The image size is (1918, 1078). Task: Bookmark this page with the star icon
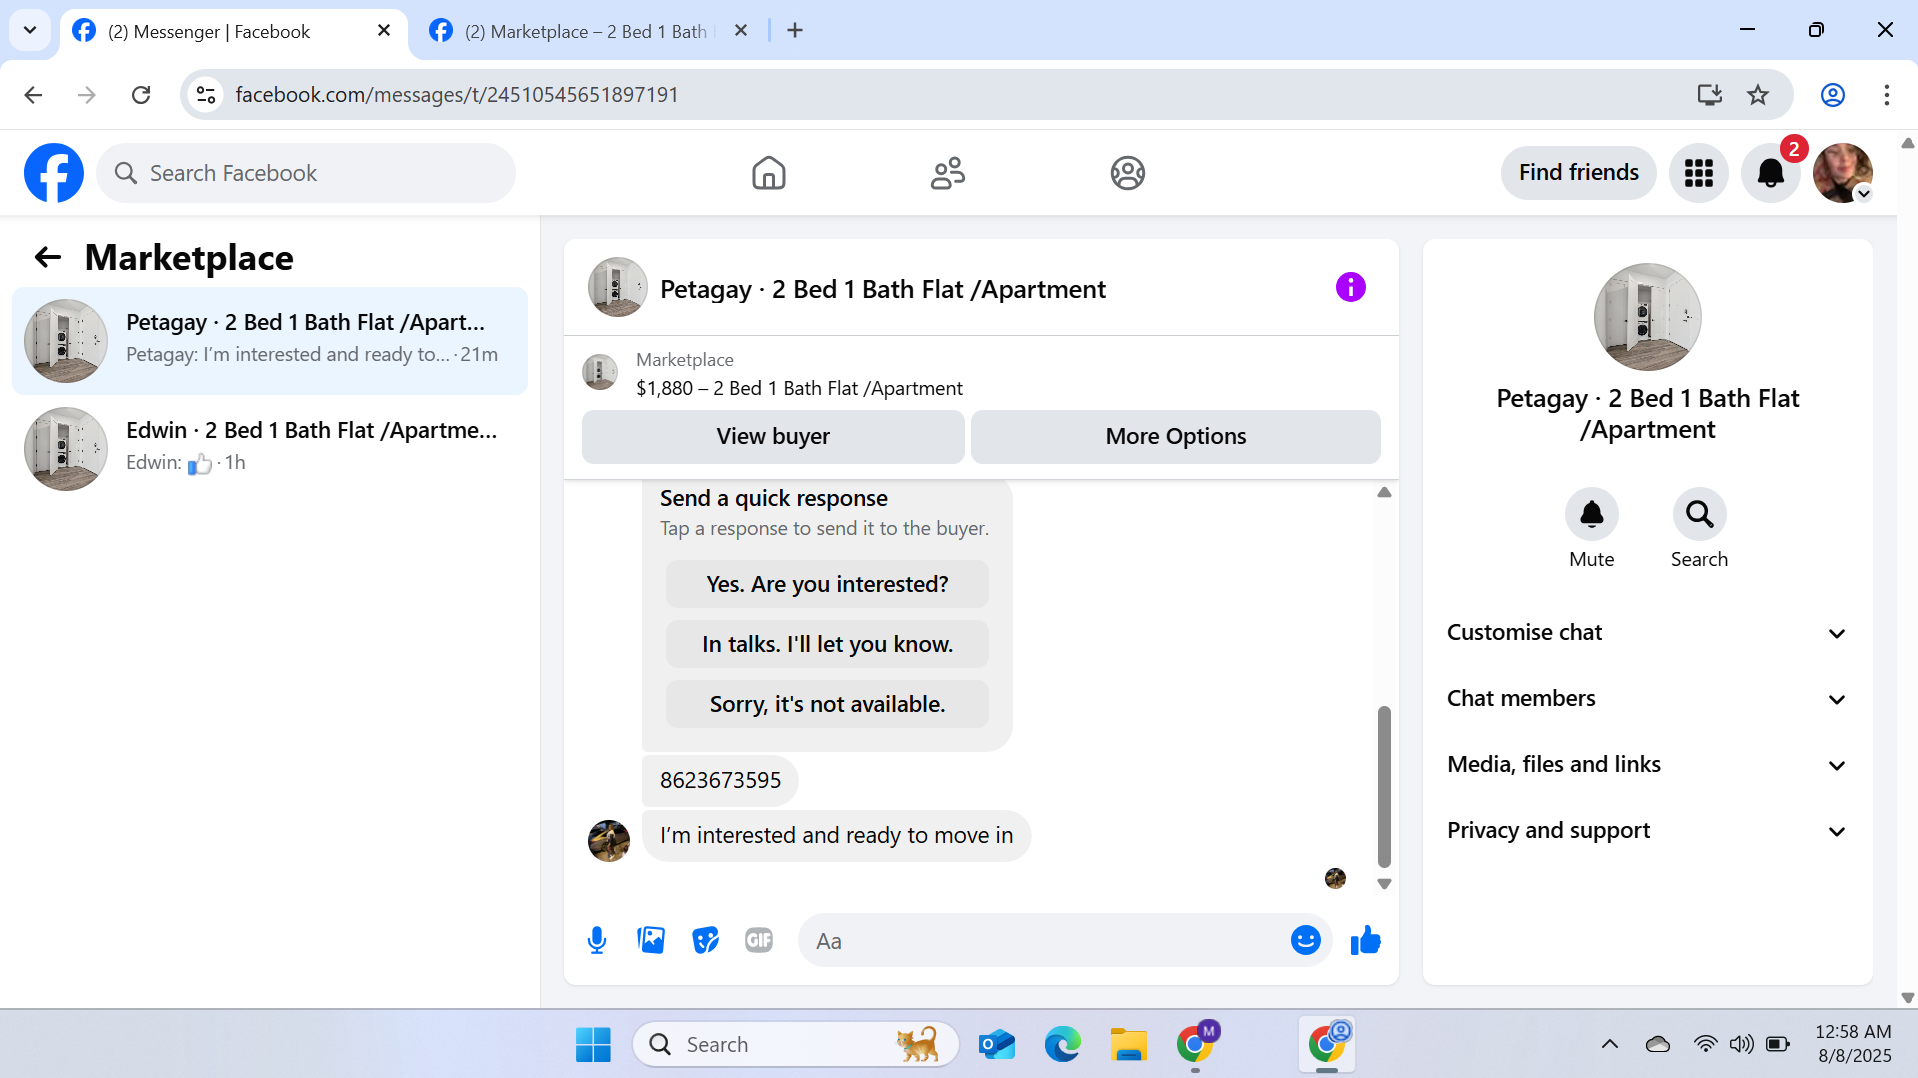click(x=1758, y=95)
